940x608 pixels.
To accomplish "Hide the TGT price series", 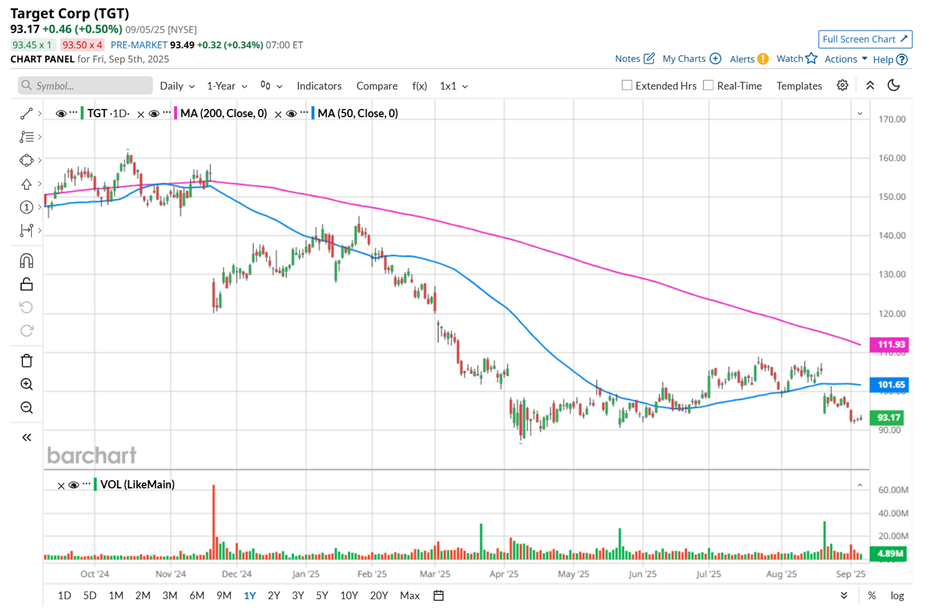I will pyautogui.click(x=61, y=113).
